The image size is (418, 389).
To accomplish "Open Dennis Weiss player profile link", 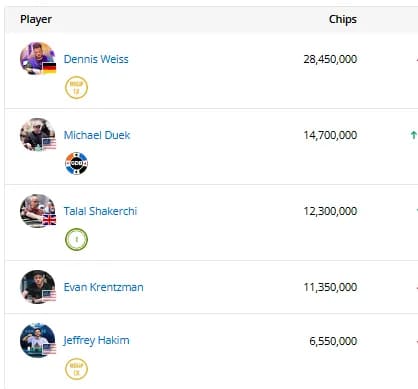I will [96, 59].
